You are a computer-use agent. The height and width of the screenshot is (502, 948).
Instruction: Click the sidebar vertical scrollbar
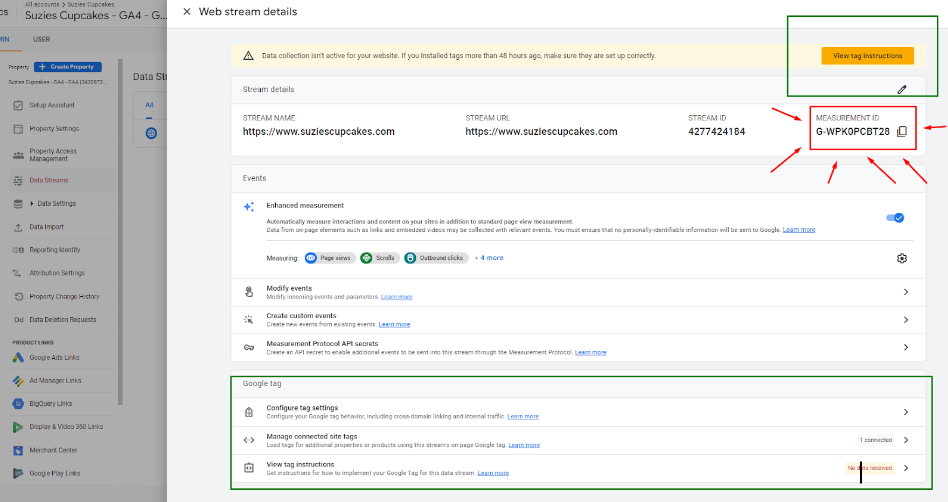tap(120, 232)
